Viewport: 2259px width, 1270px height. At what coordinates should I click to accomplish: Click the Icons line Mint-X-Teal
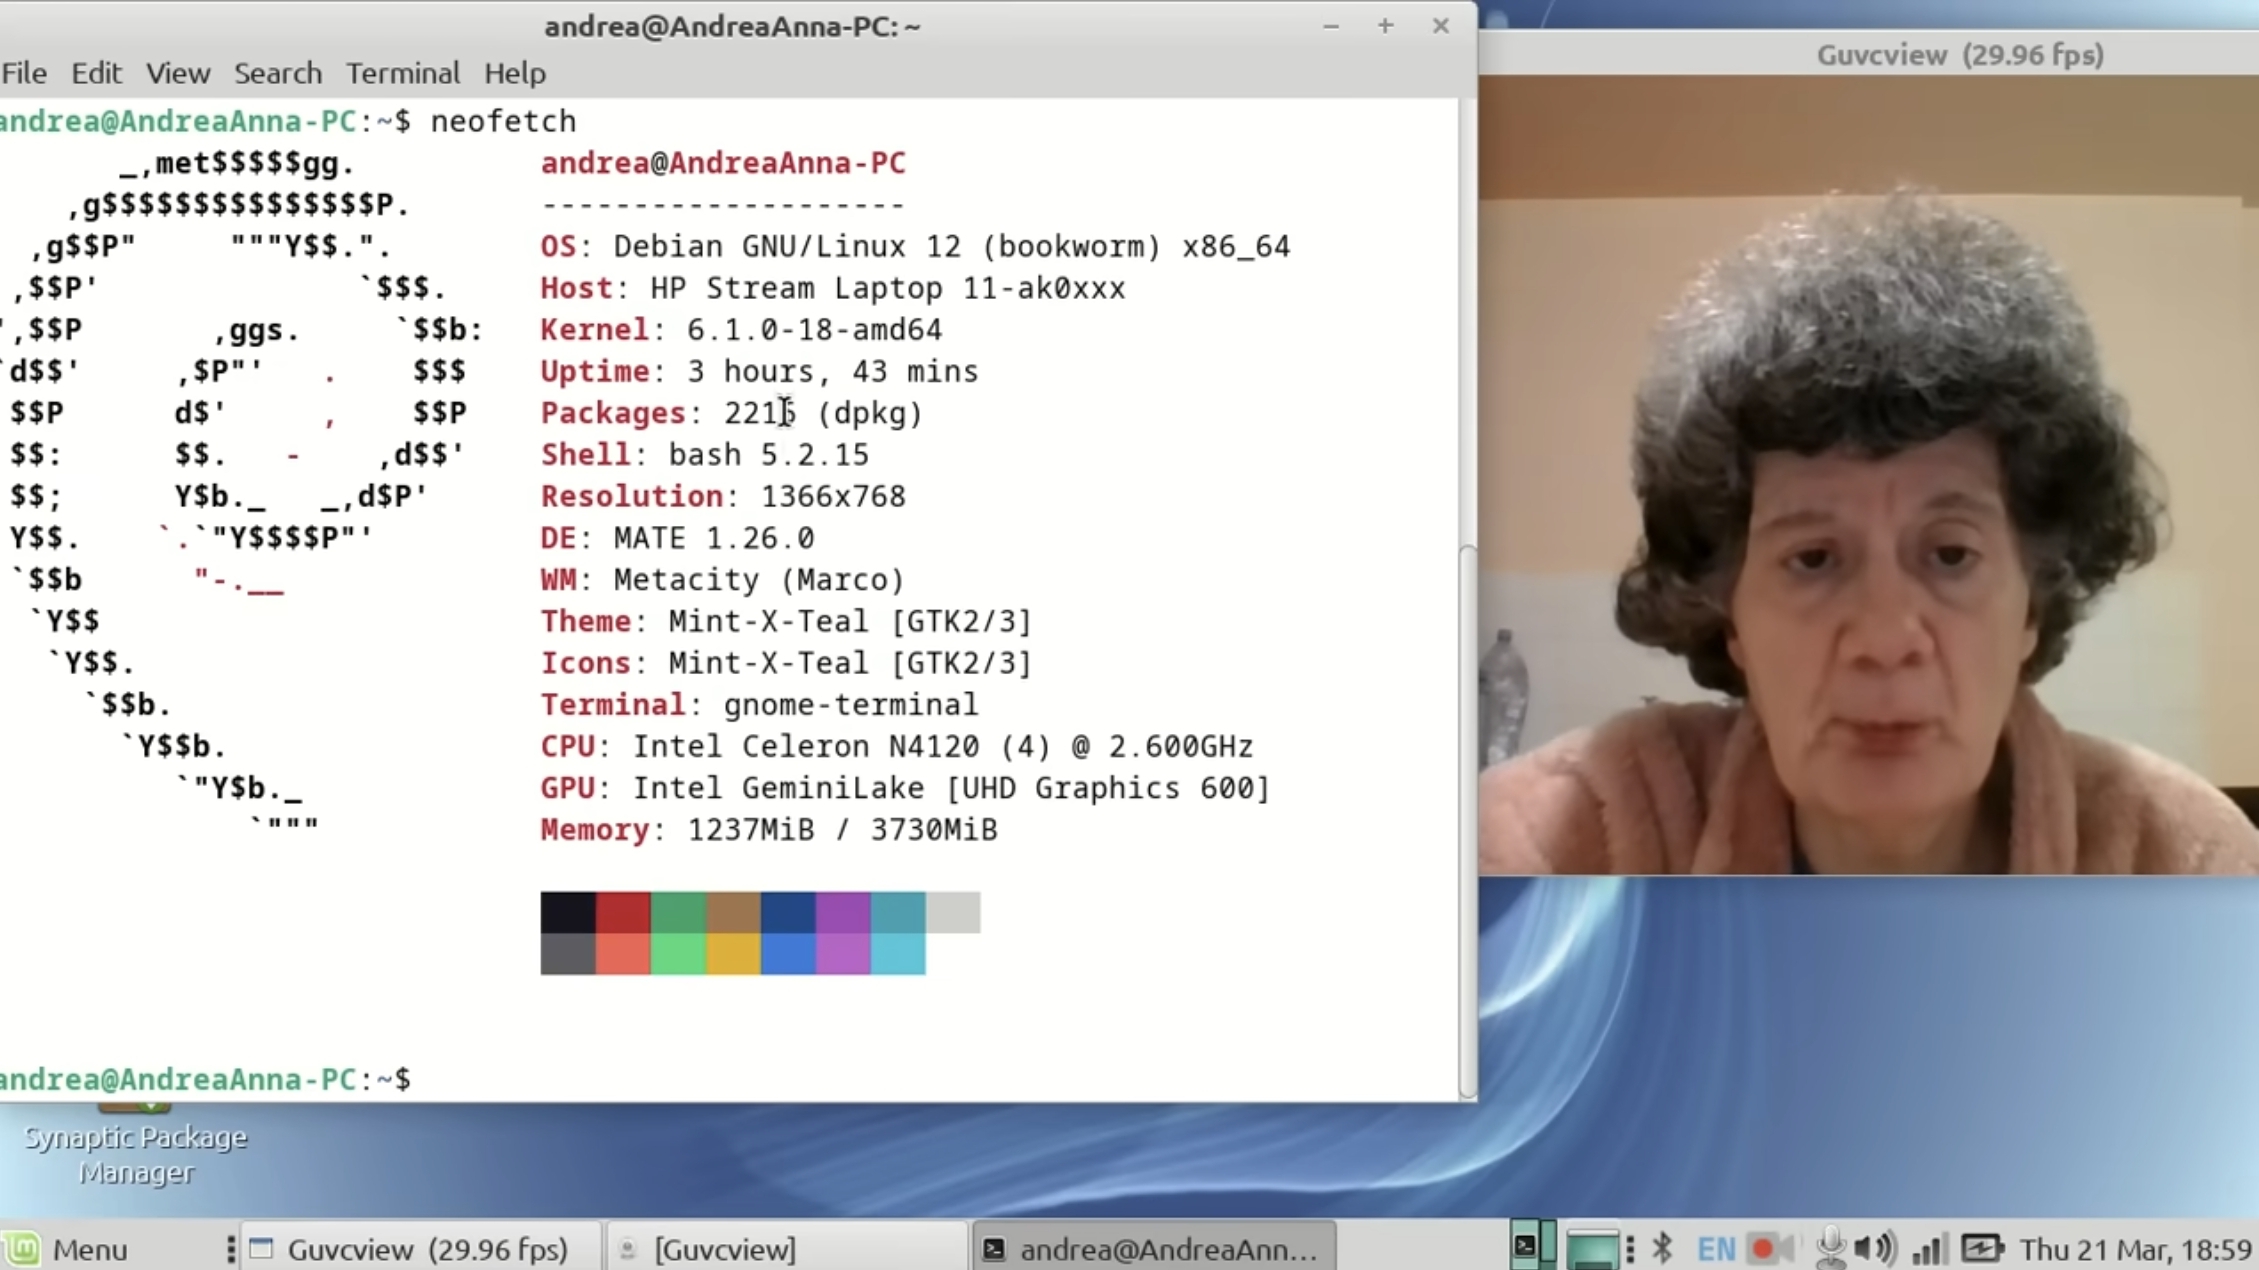(786, 663)
